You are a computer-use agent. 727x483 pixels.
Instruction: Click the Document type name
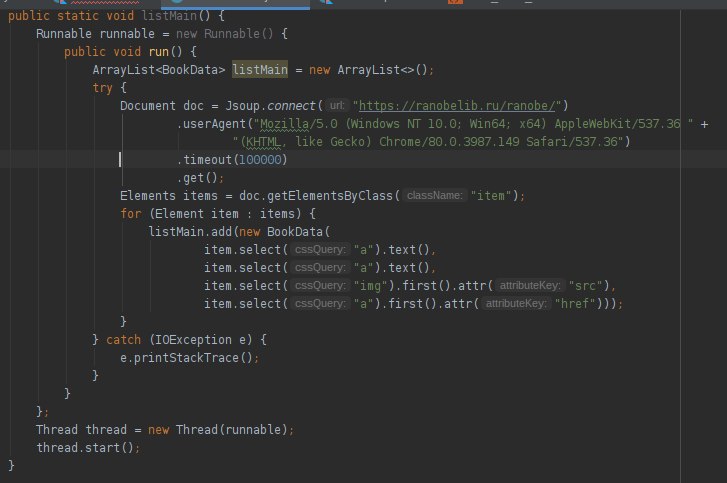[x=148, y=106]
